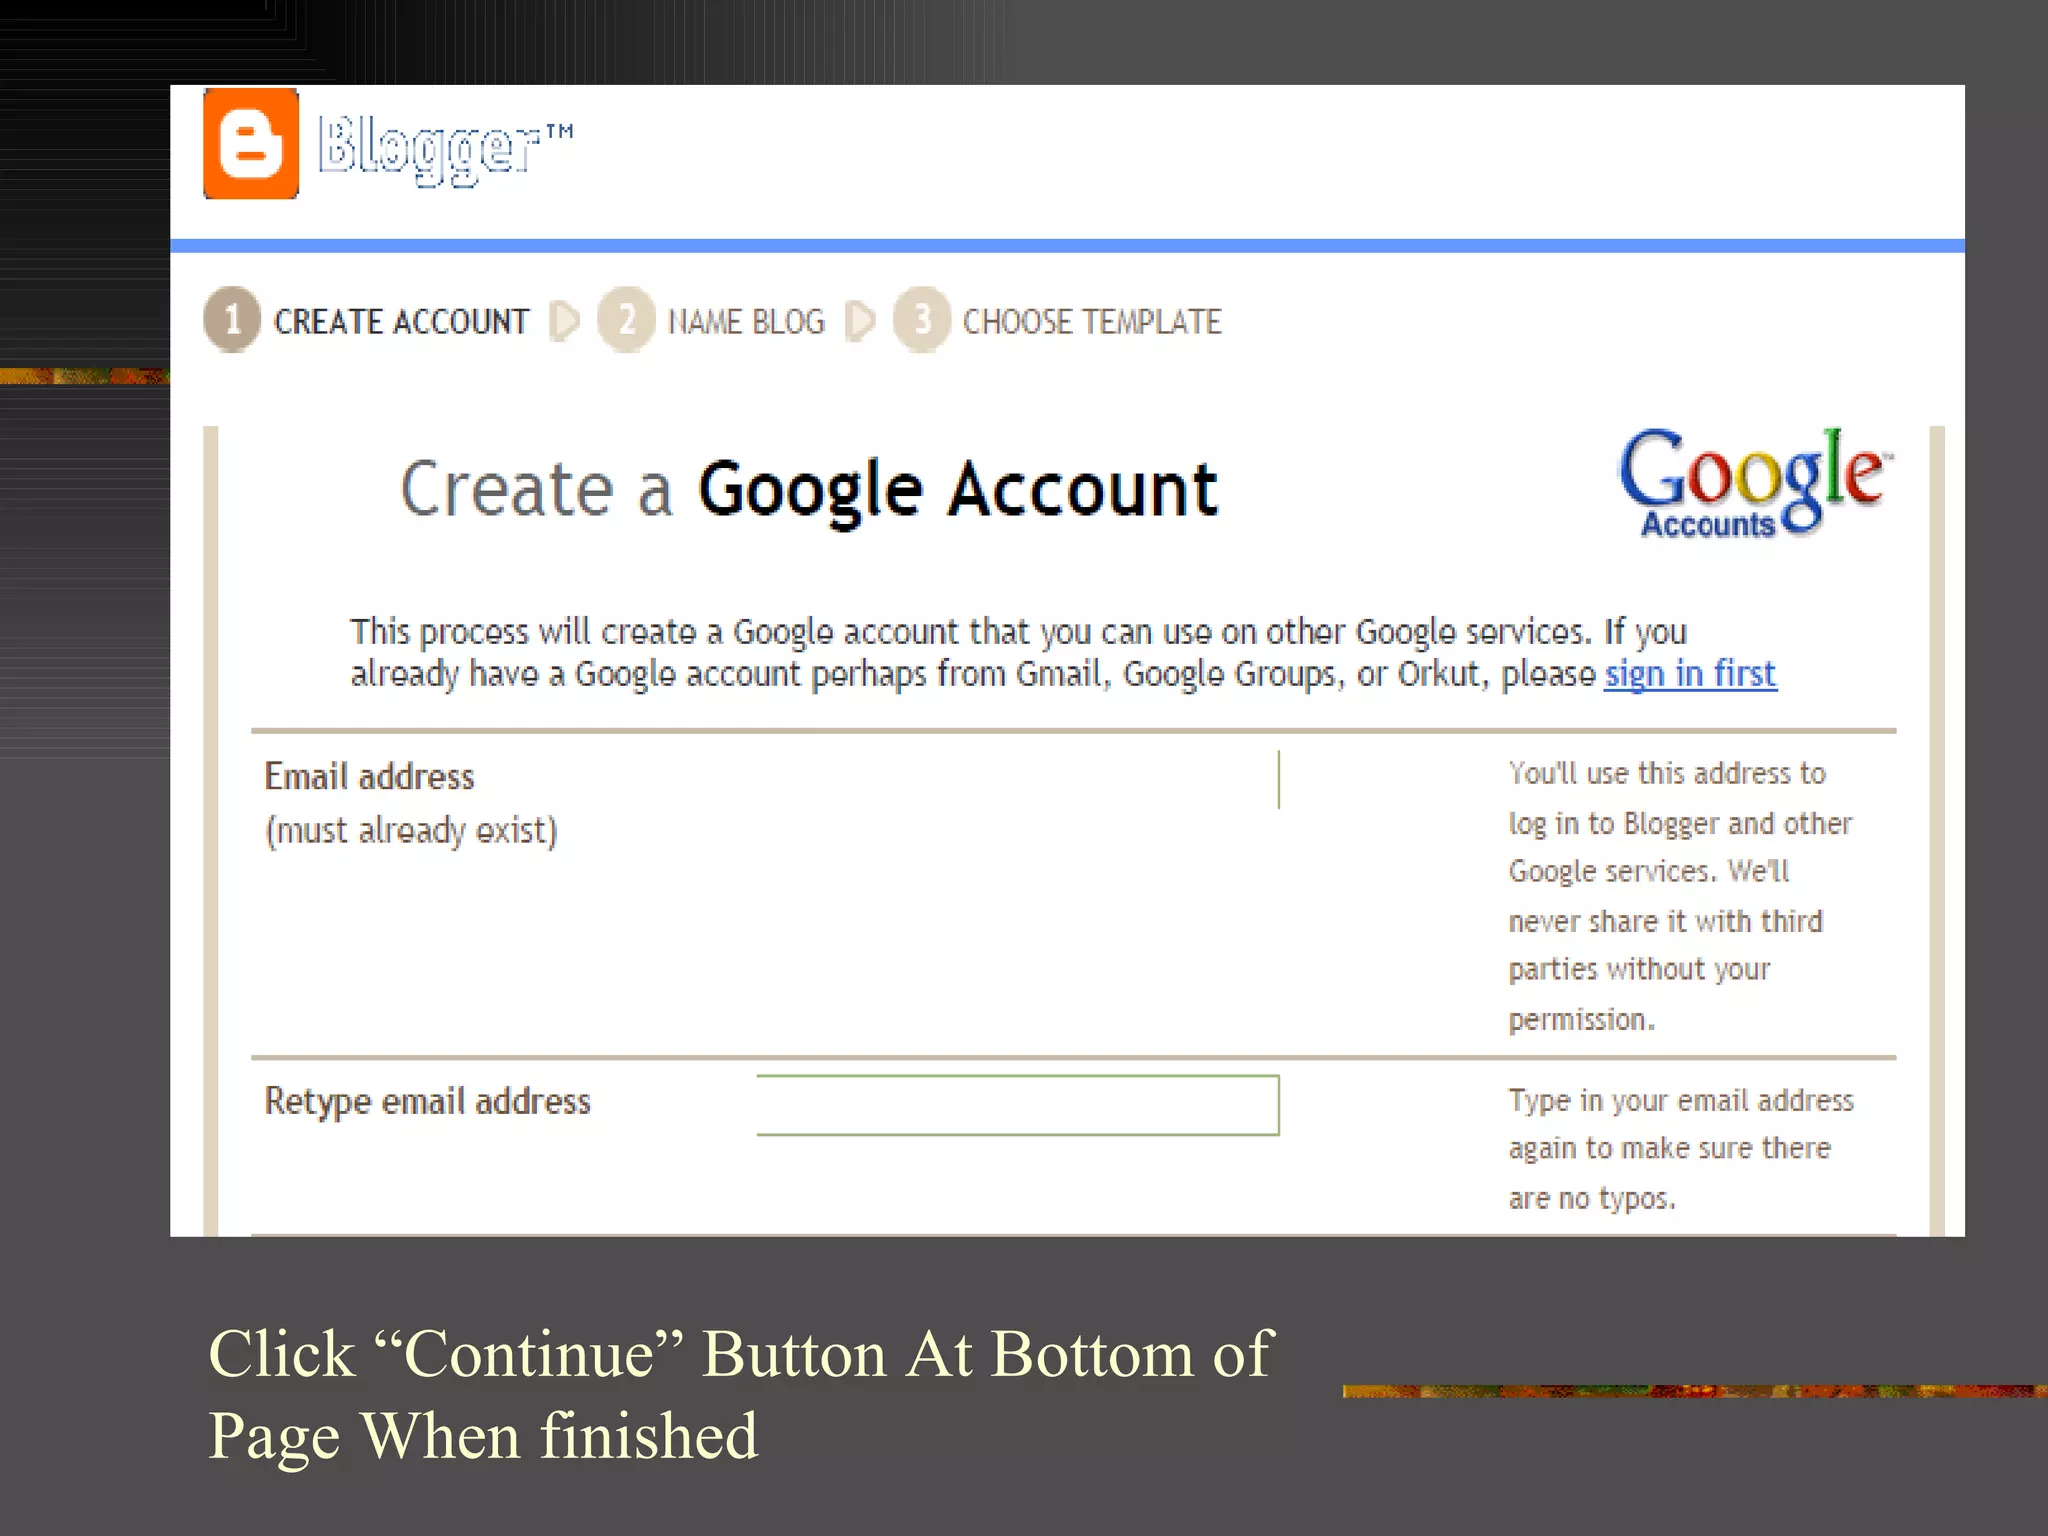Focus the Email address input field
The image size is (2048, 1536).
coord(1018,780)
